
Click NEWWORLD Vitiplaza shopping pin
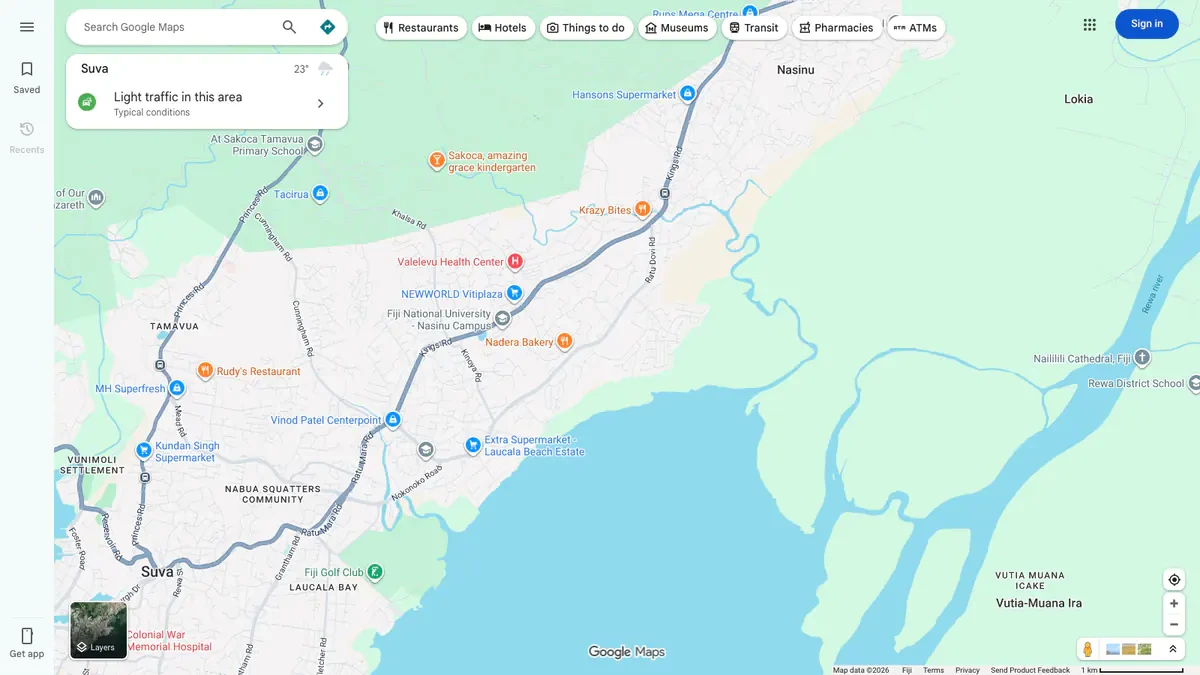[513, 293]
